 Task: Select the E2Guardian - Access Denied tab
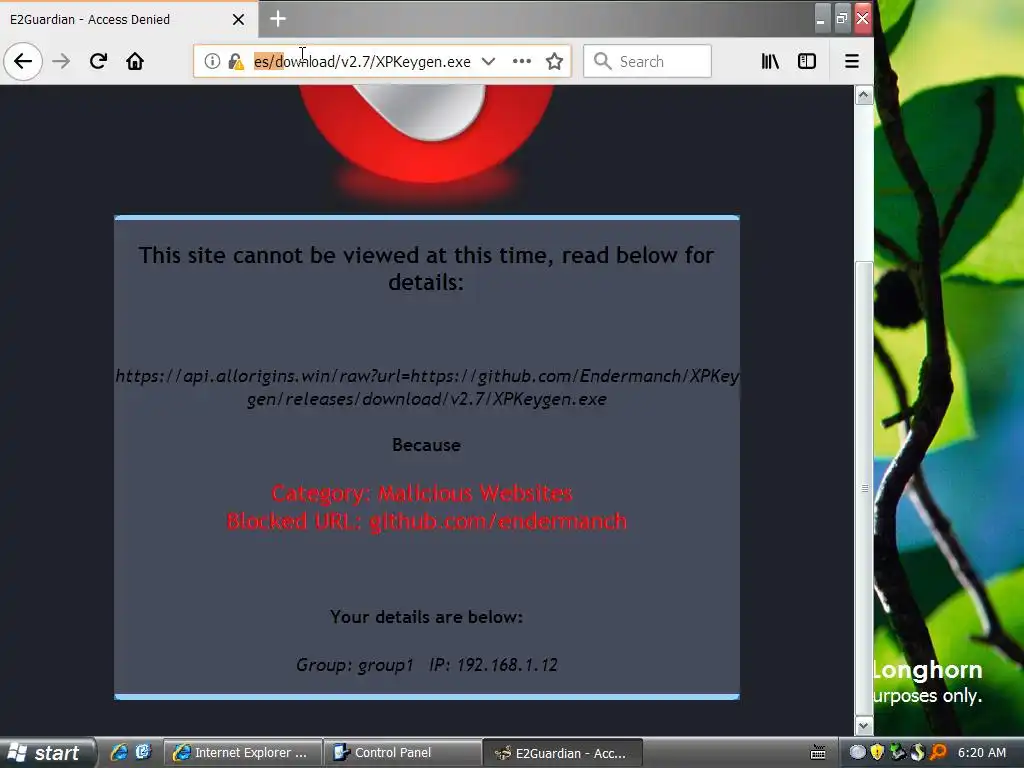click(x=129, y=20)
